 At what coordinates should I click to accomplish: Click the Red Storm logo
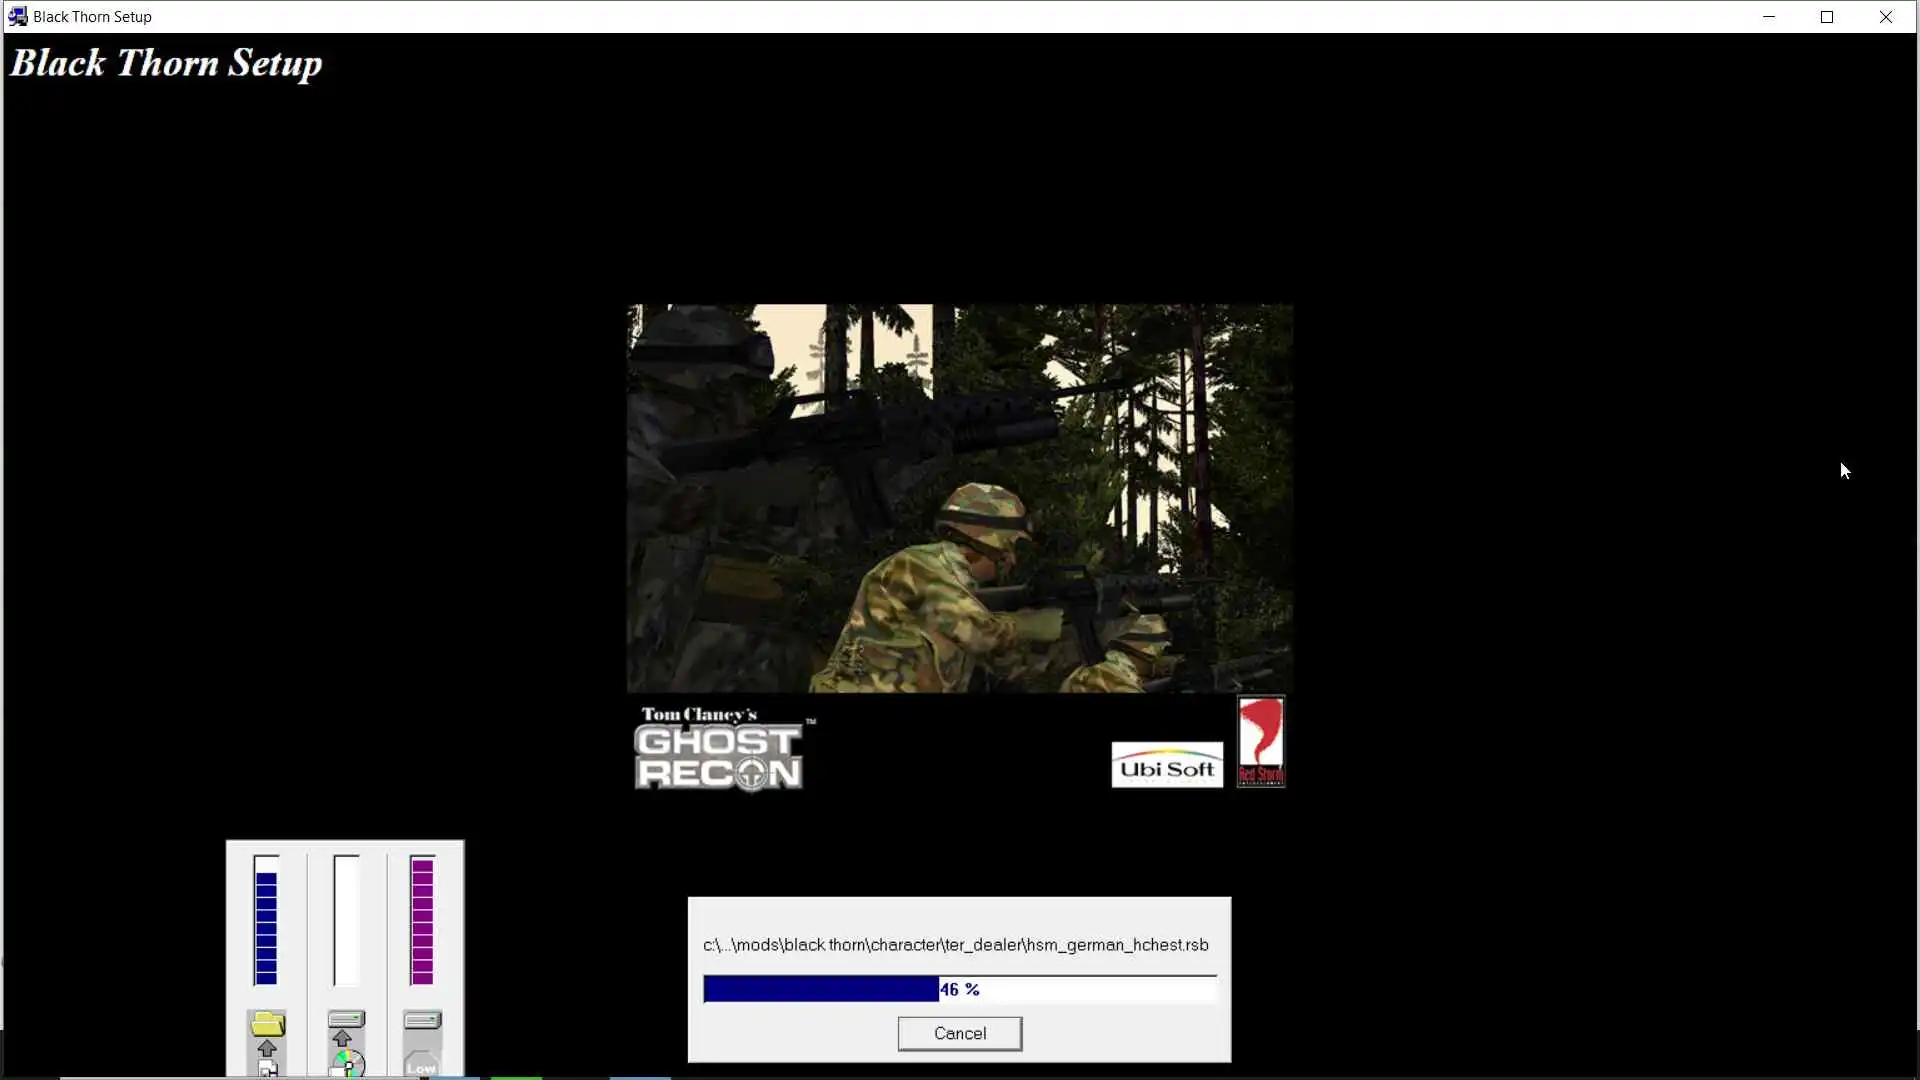coord(1261,741)
